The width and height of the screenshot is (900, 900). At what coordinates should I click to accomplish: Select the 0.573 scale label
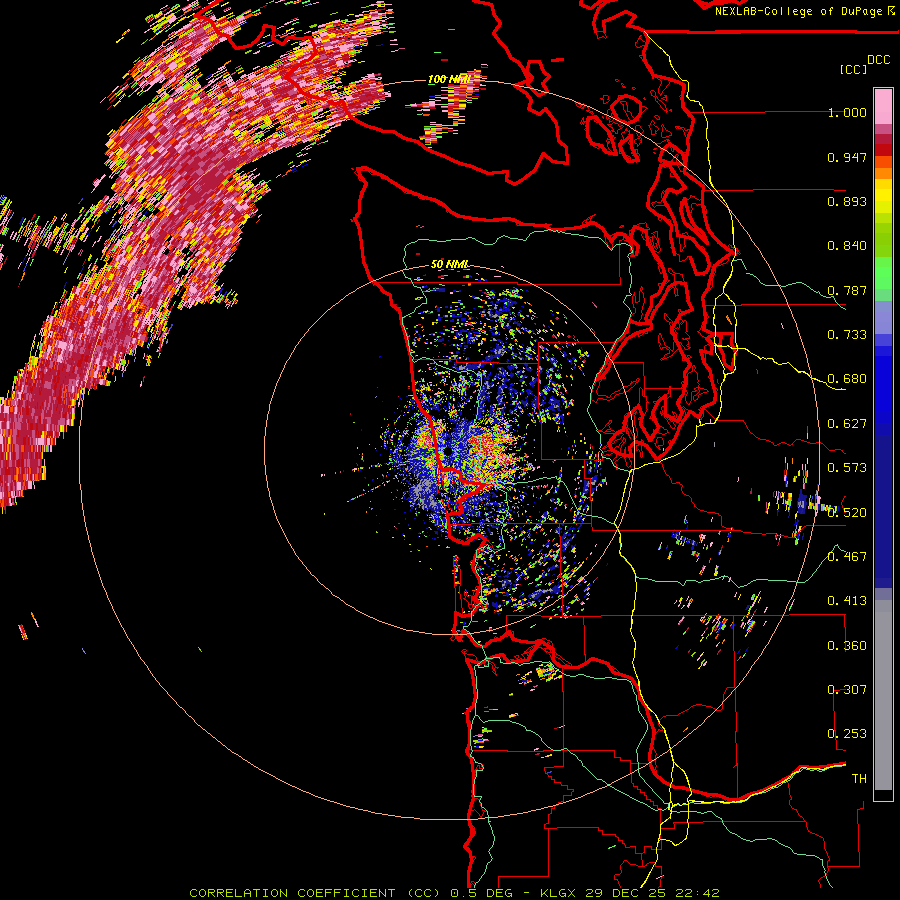[847, 468]
